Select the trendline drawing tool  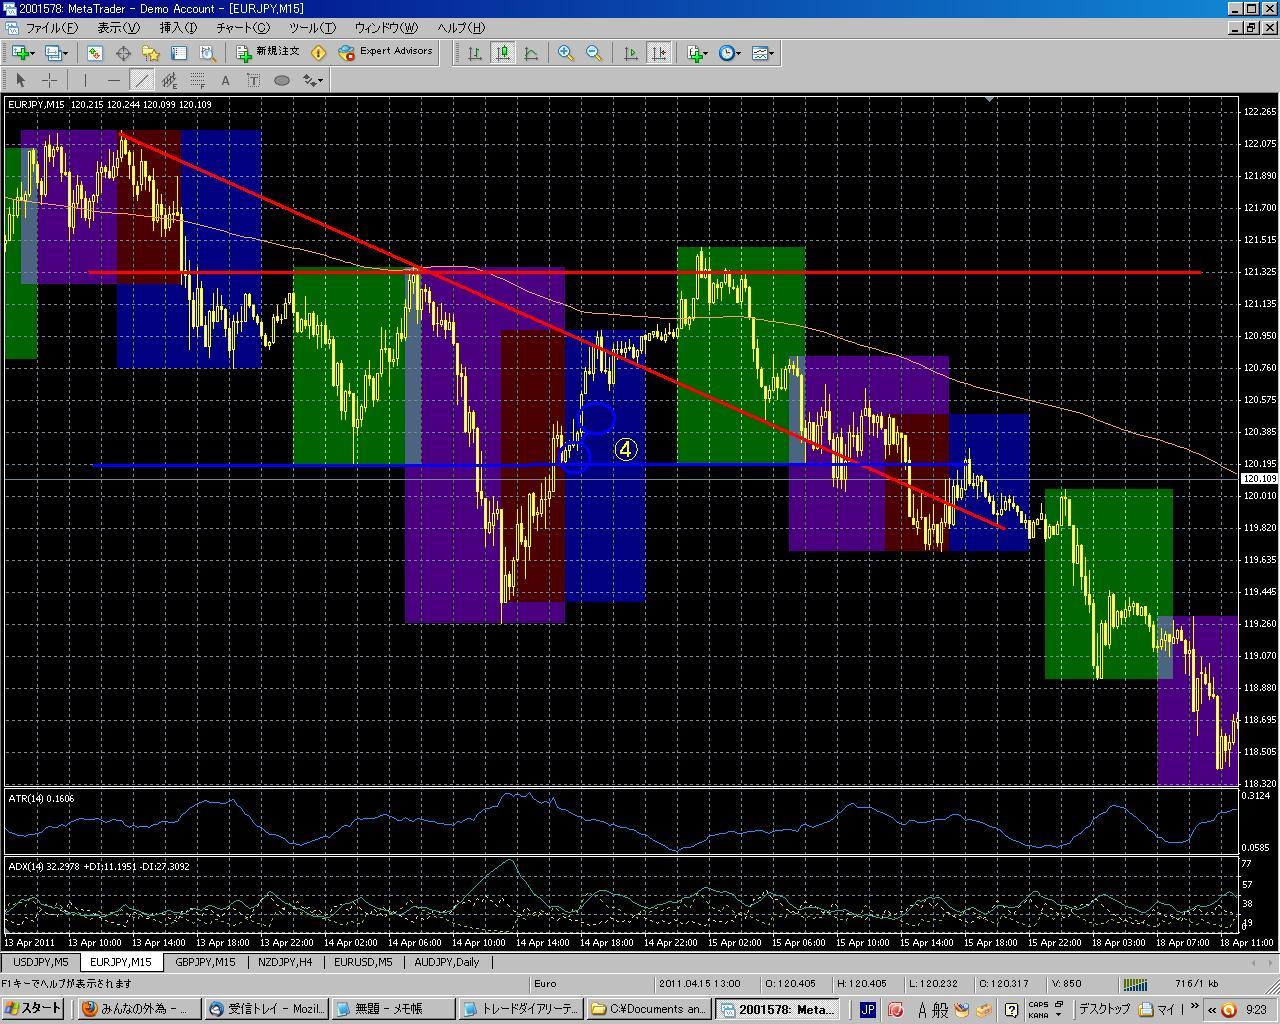point(142,80)
